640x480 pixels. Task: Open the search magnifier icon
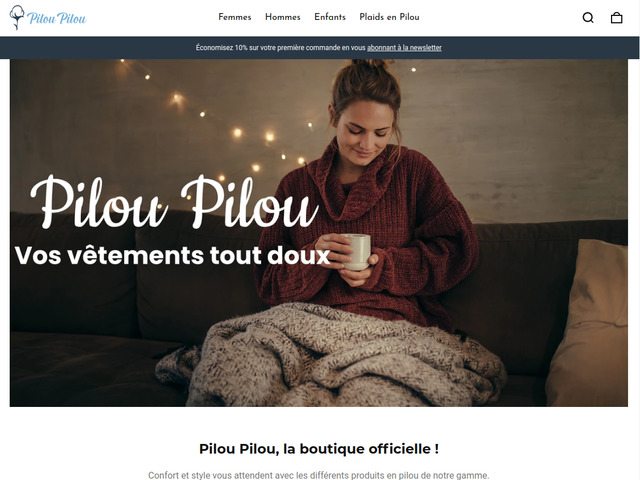pyautogui.click(x=588, y=18)
